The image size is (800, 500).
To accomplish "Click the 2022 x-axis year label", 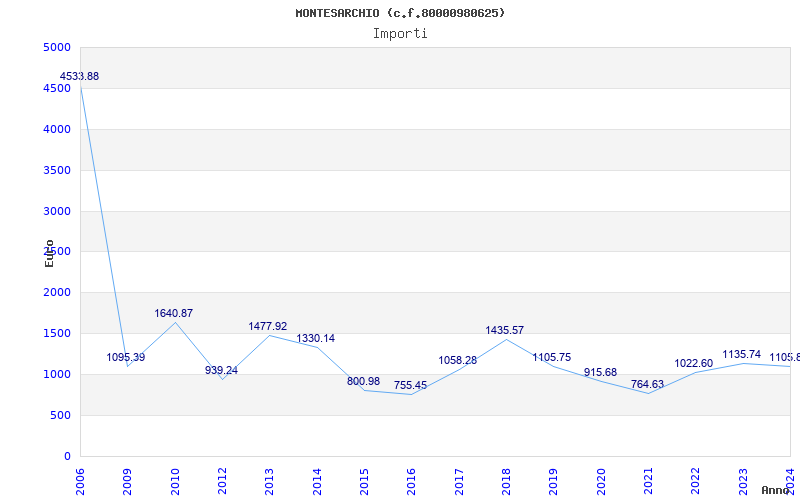I will pyautogui.click(x=696, y=481).
